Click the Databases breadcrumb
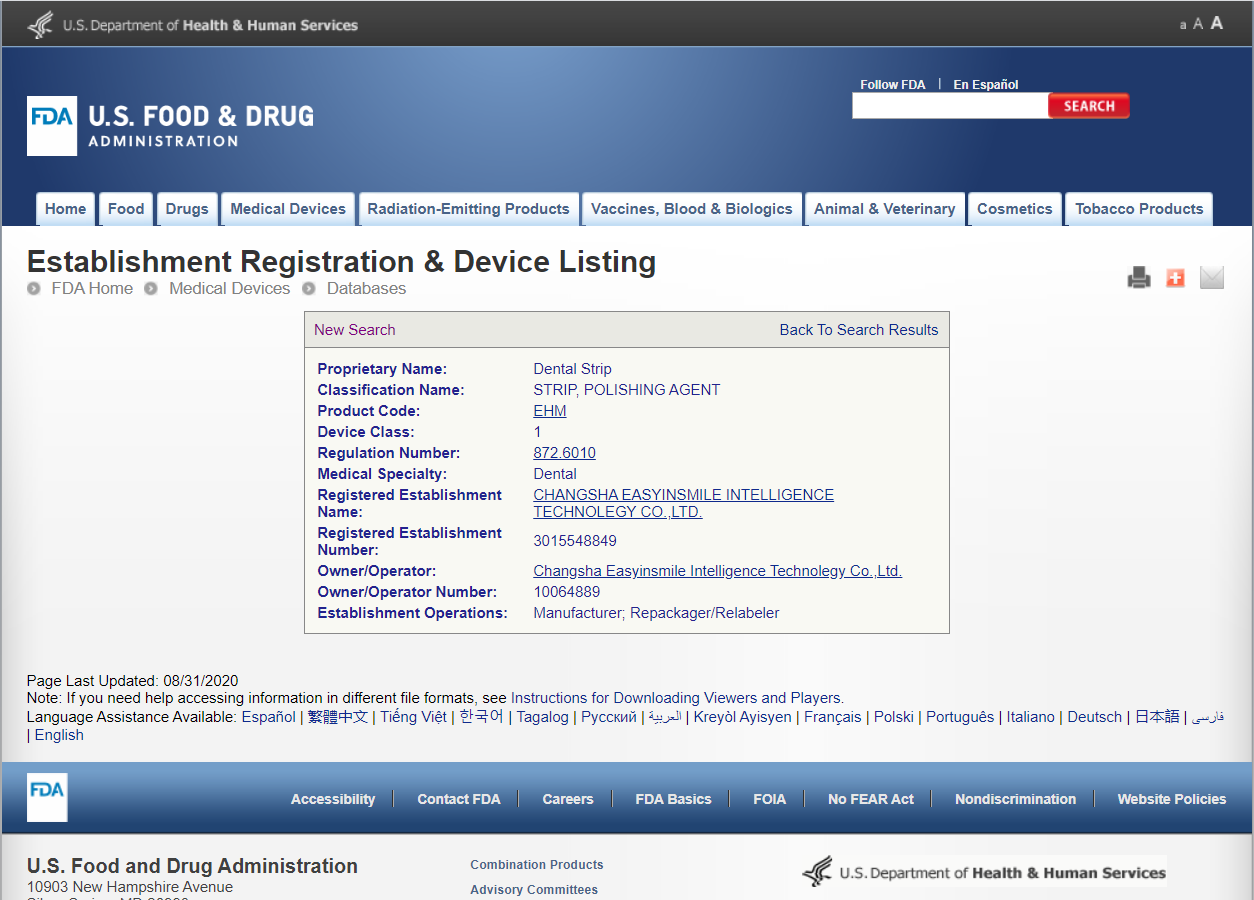 366,288
